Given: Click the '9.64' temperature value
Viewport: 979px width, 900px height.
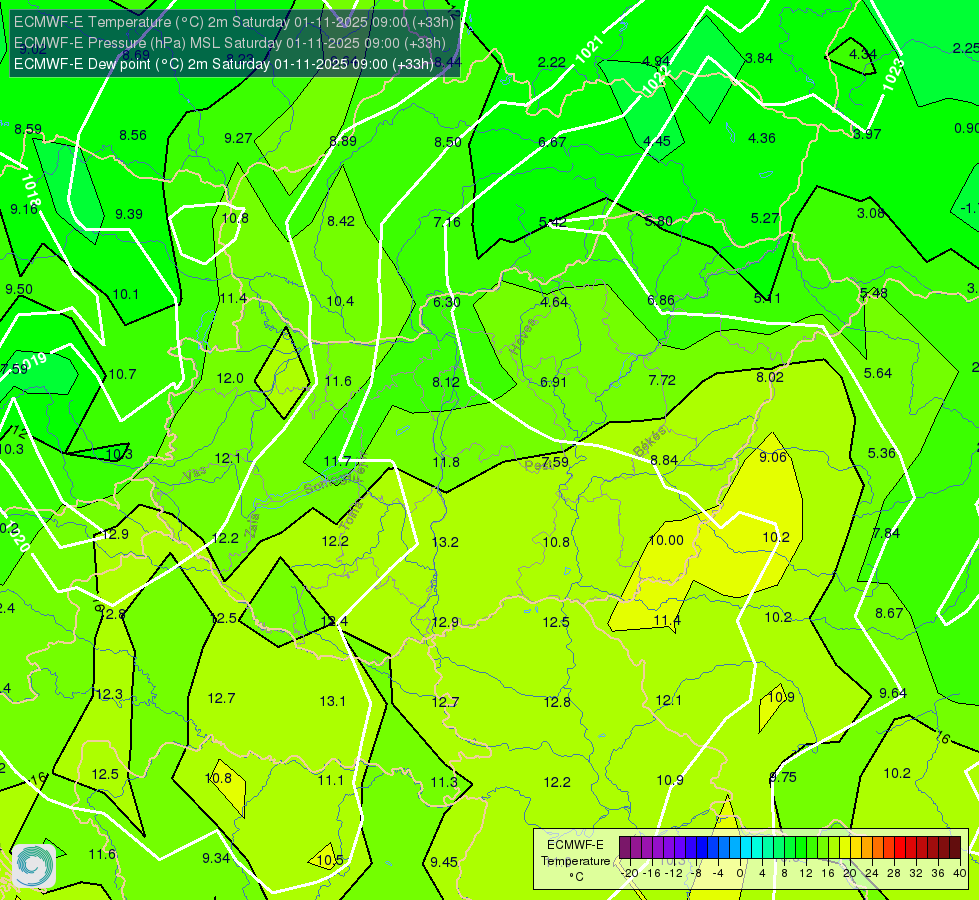Looking at the screenshot, I should tap(893, 693).
